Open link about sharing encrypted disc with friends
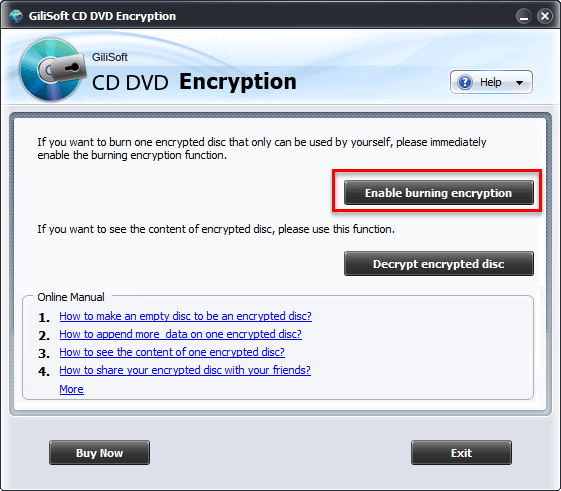561x491 pixels. tap(185, 370)
